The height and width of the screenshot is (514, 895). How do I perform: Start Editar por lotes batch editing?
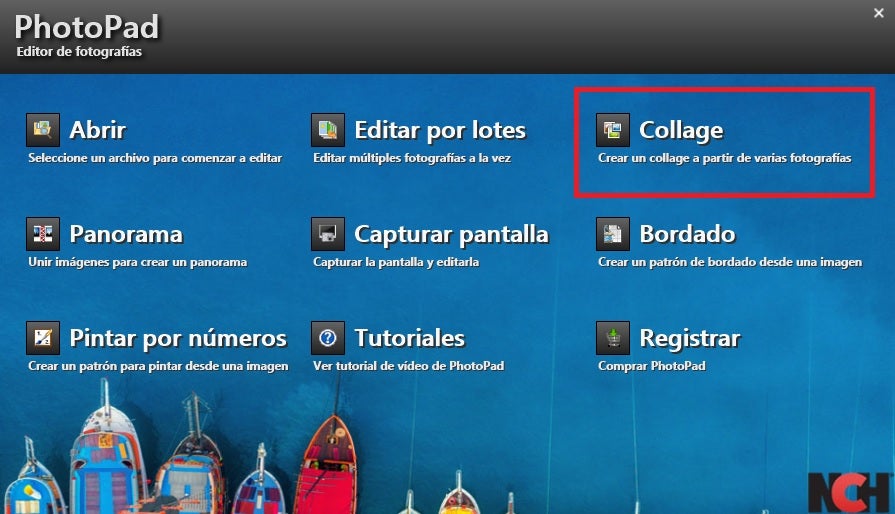pyautogui.click(x=440, y=131)
